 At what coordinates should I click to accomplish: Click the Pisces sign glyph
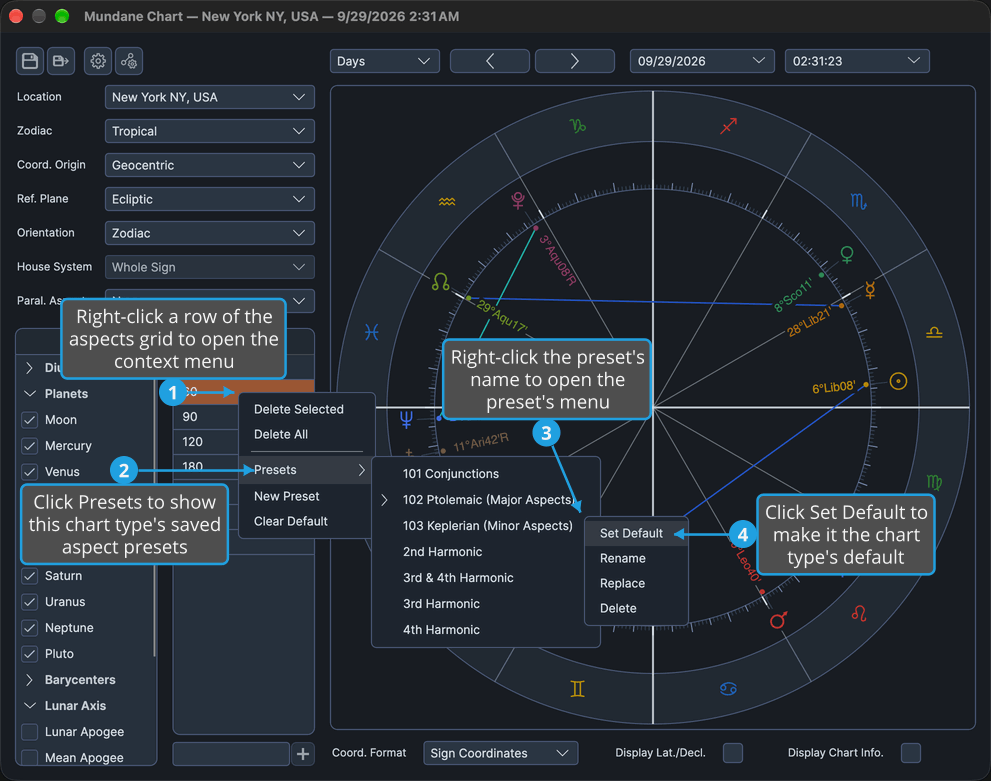click(x=372, y=332)
